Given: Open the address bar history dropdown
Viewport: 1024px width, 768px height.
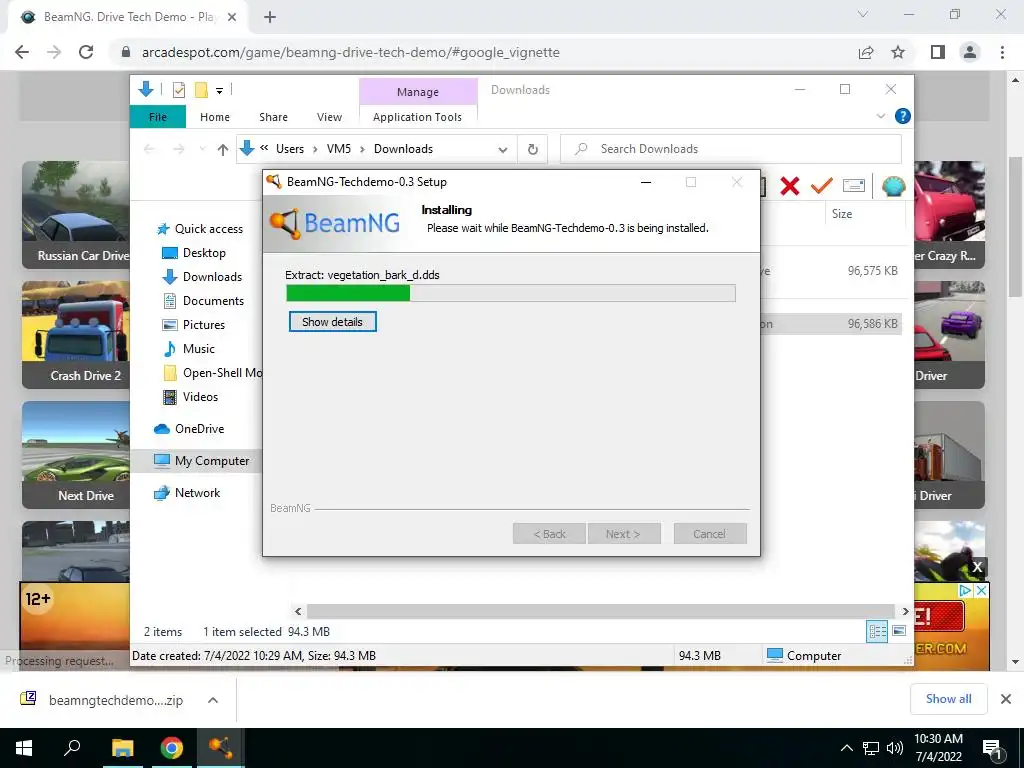Looking at the screenshot, I should [x=502, y=150].
